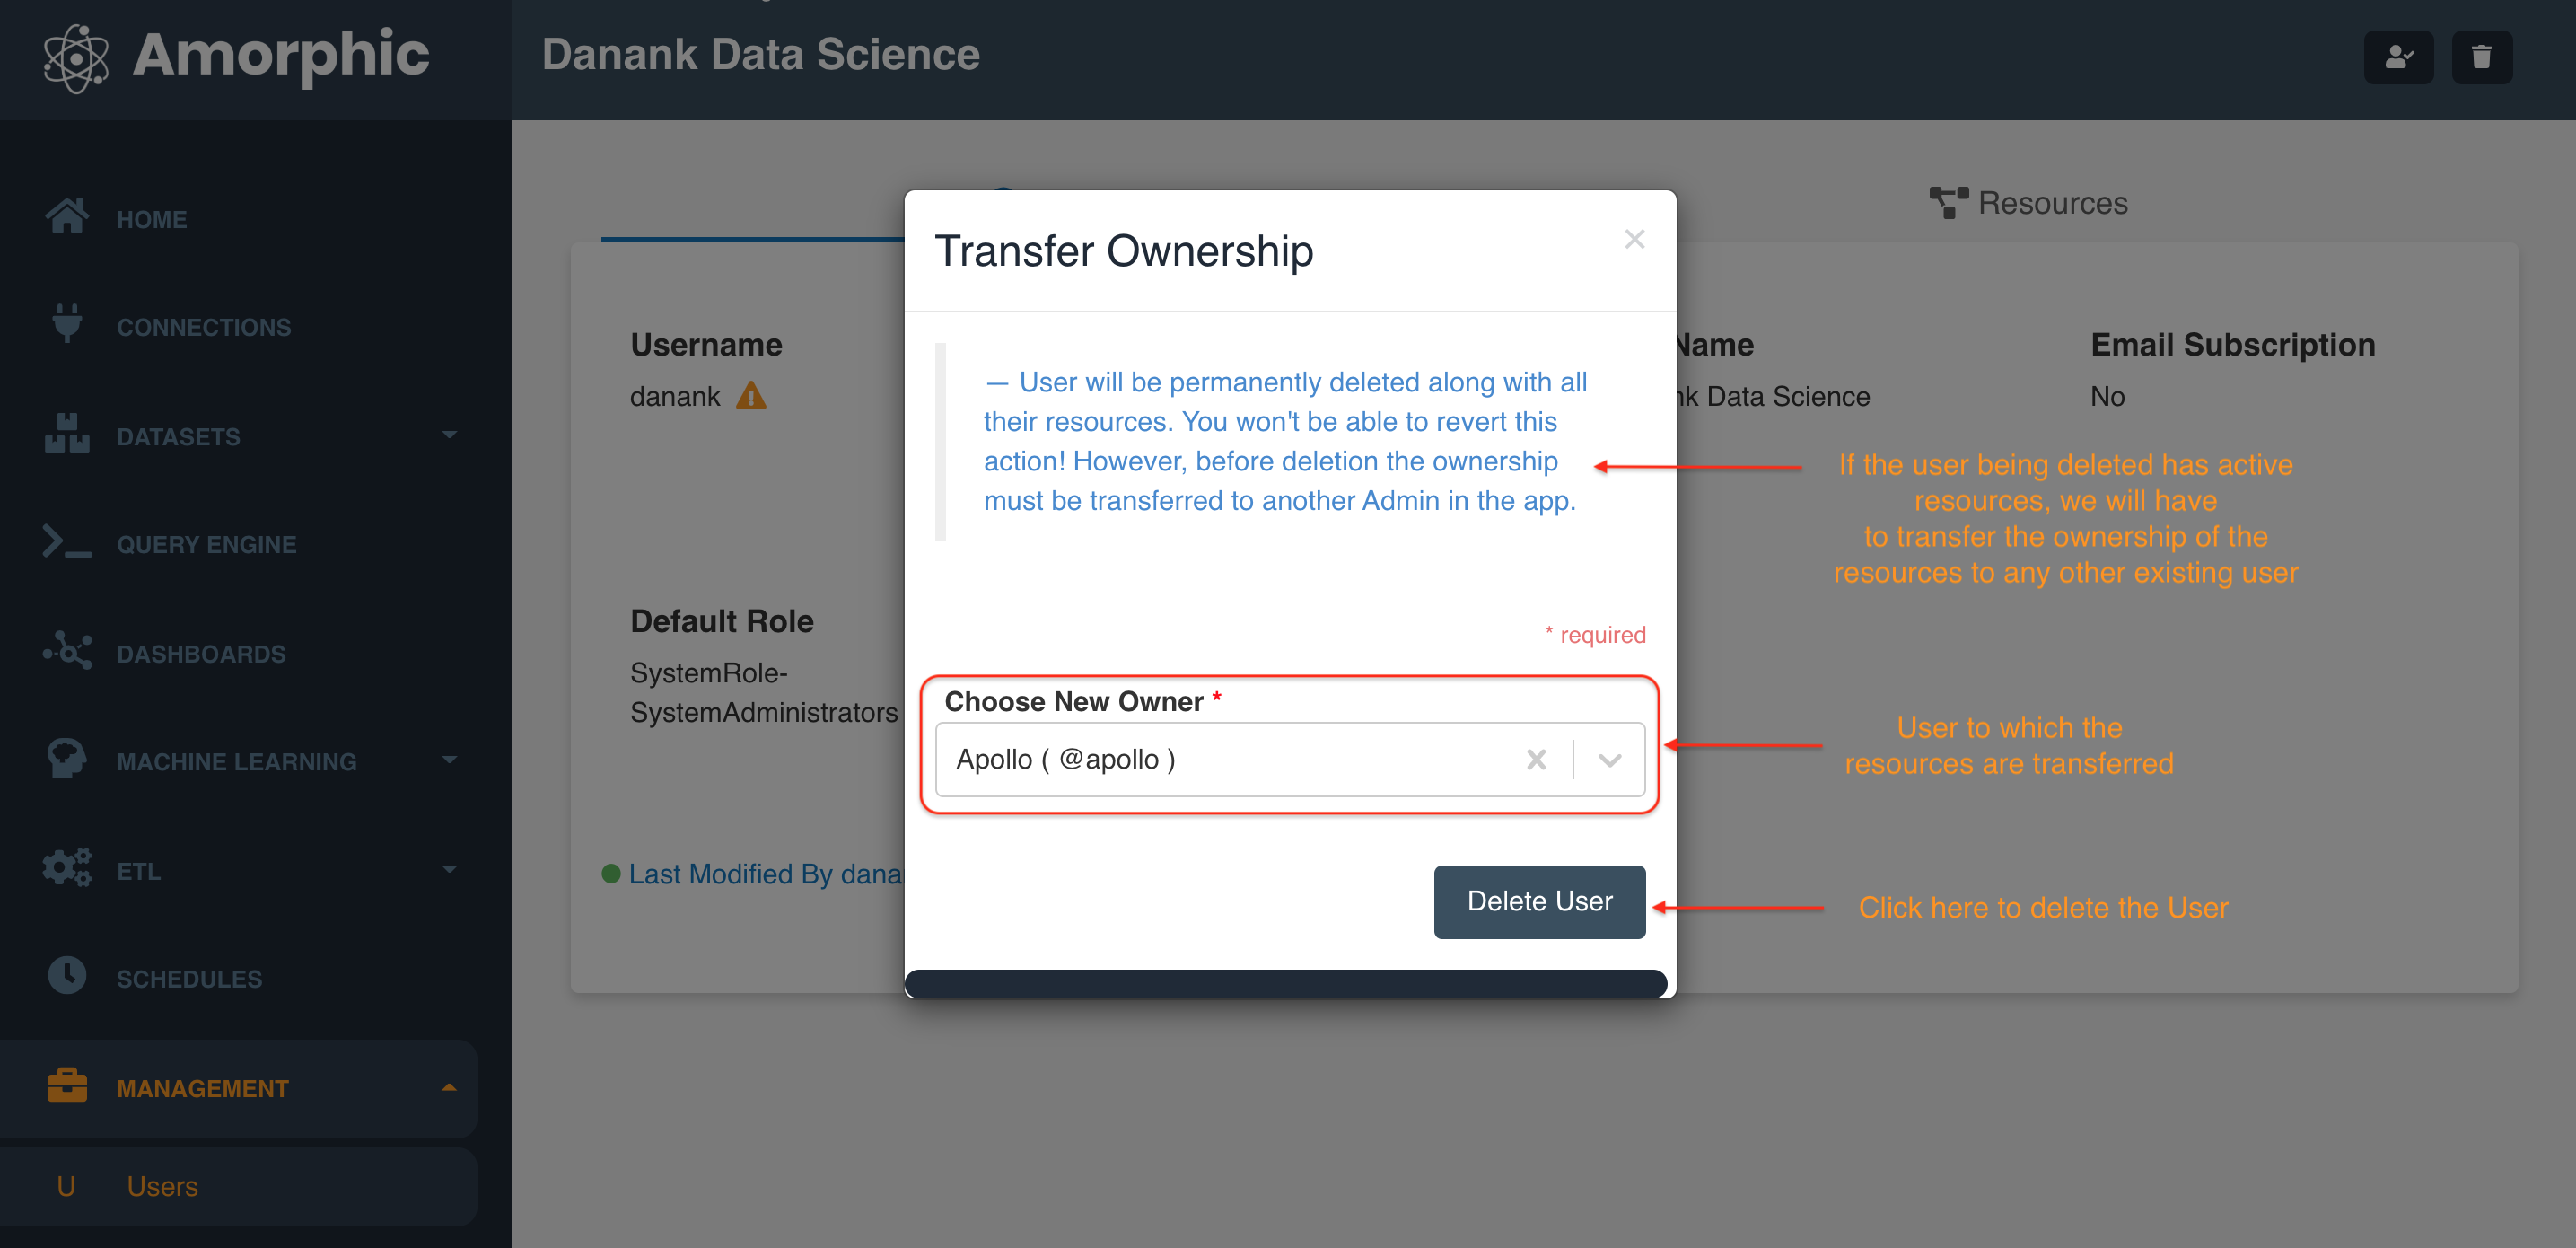The height and width of the screenshot is (1248, 2576).
Task: Open the Users management menu item
Action: point(162,1186)
